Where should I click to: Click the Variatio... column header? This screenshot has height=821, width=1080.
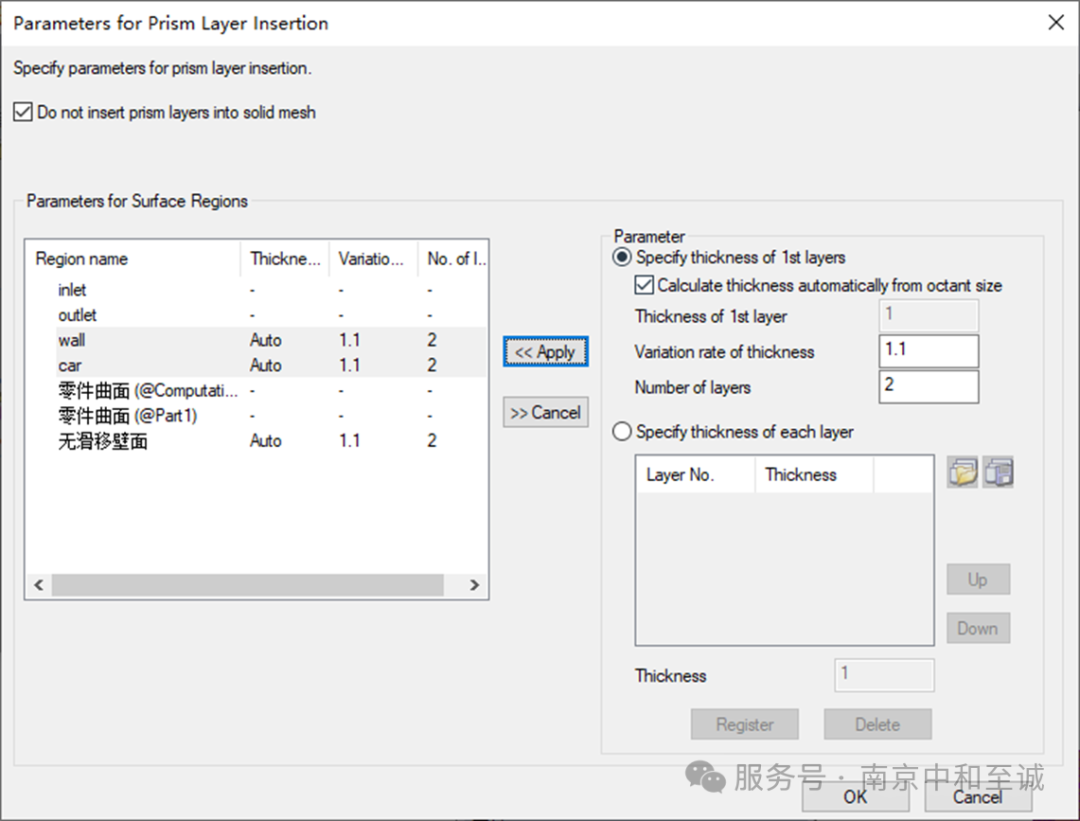point(373,259)
